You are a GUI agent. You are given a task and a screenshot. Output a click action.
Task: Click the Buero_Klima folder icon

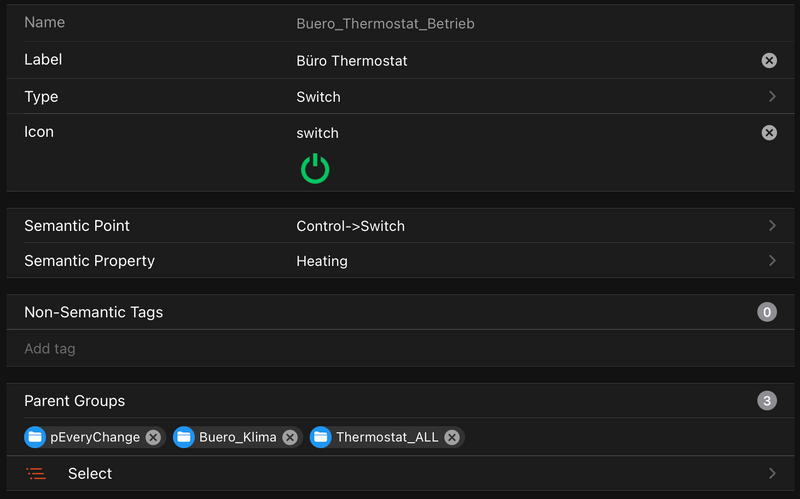(184, 437)
